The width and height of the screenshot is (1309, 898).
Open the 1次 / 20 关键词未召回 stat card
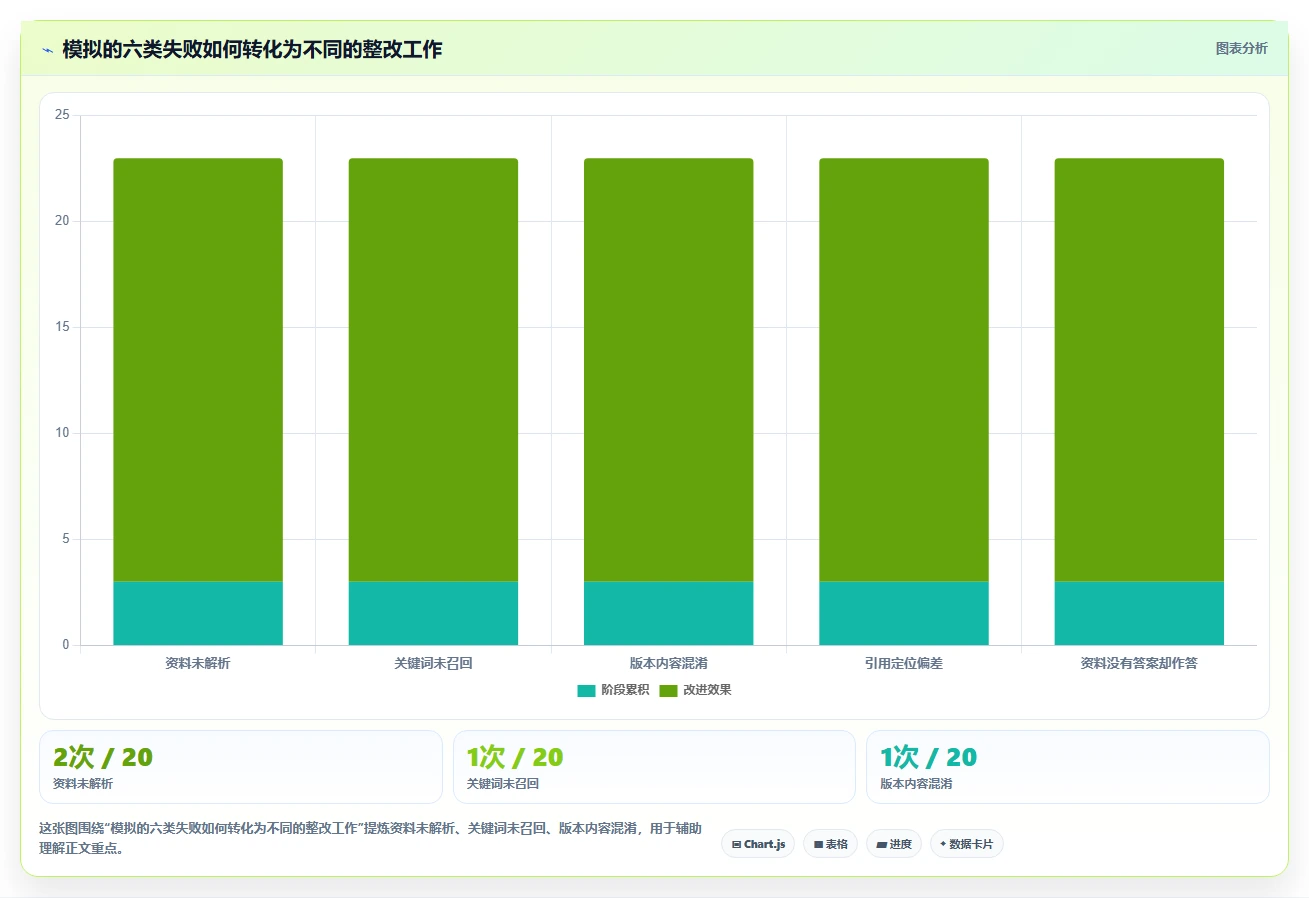[x=654, y=767]
